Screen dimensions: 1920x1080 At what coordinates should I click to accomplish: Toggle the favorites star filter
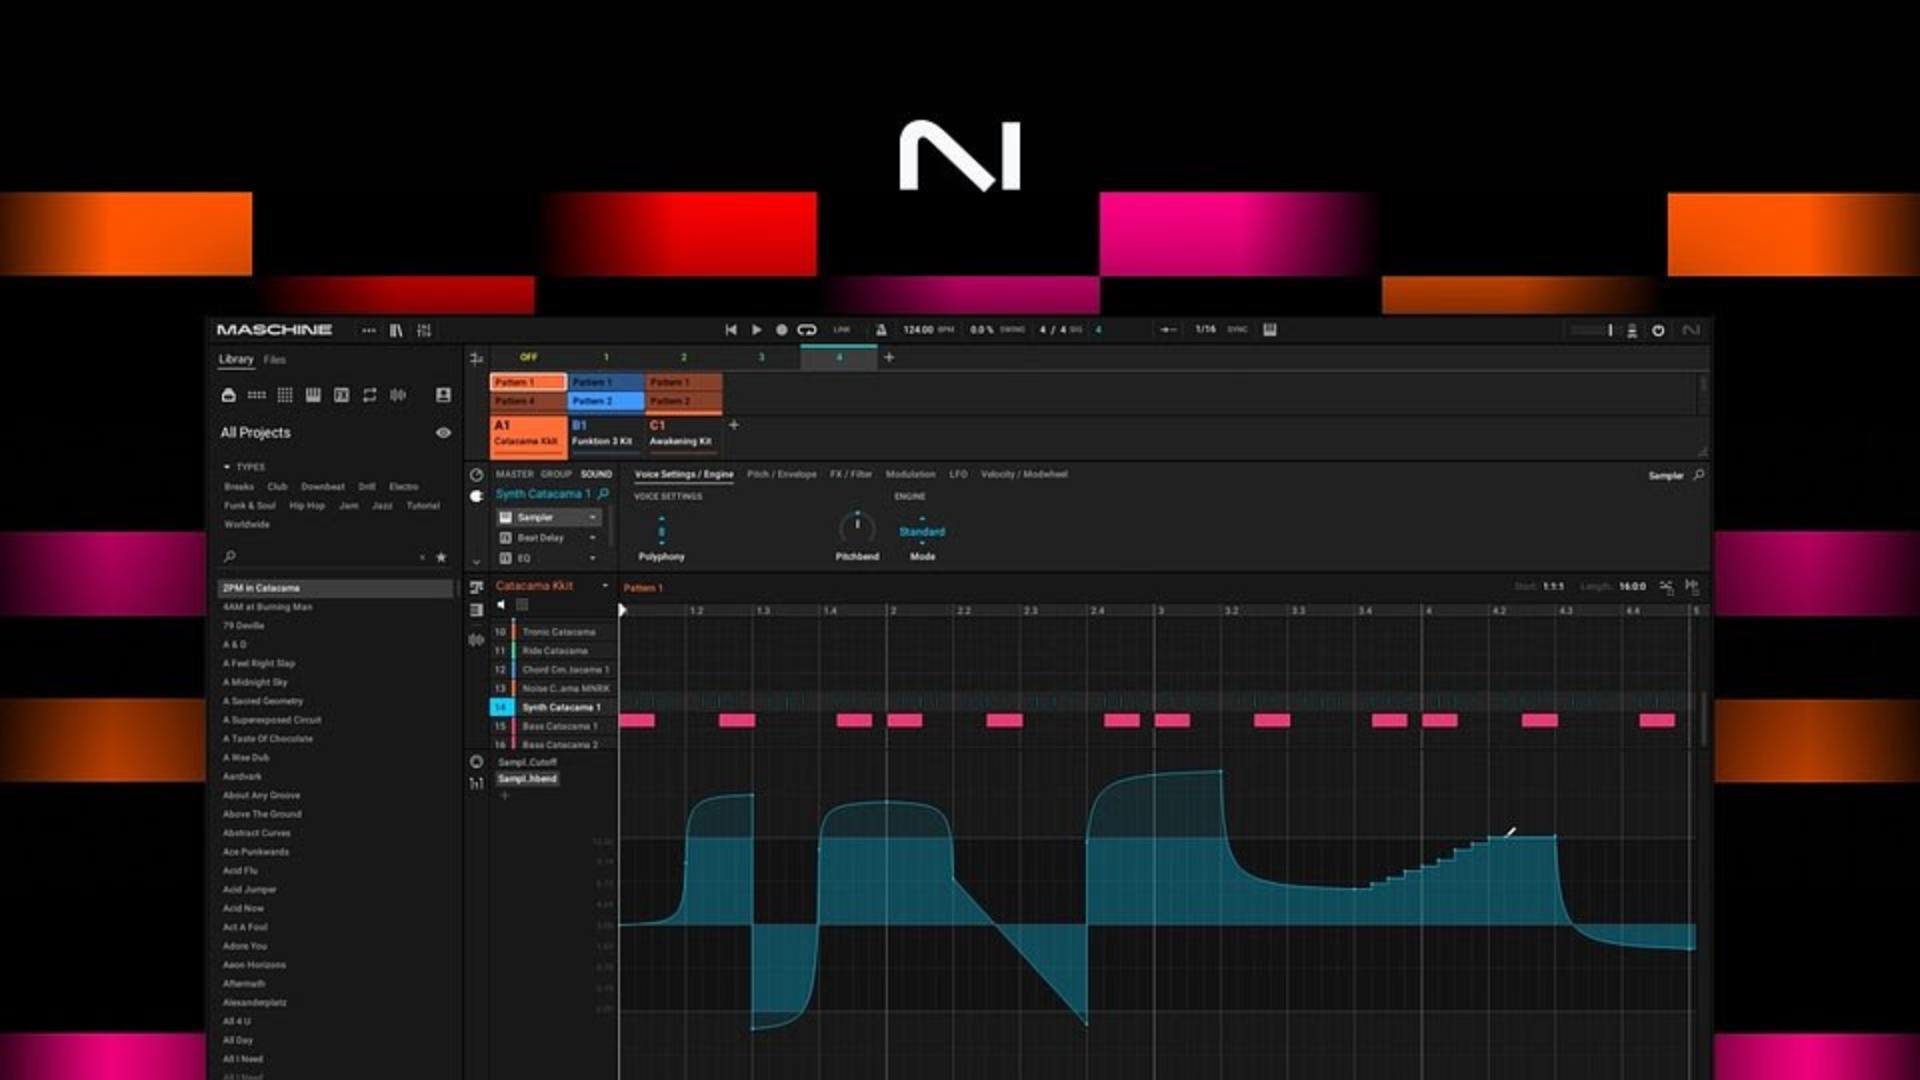point(441,557)
